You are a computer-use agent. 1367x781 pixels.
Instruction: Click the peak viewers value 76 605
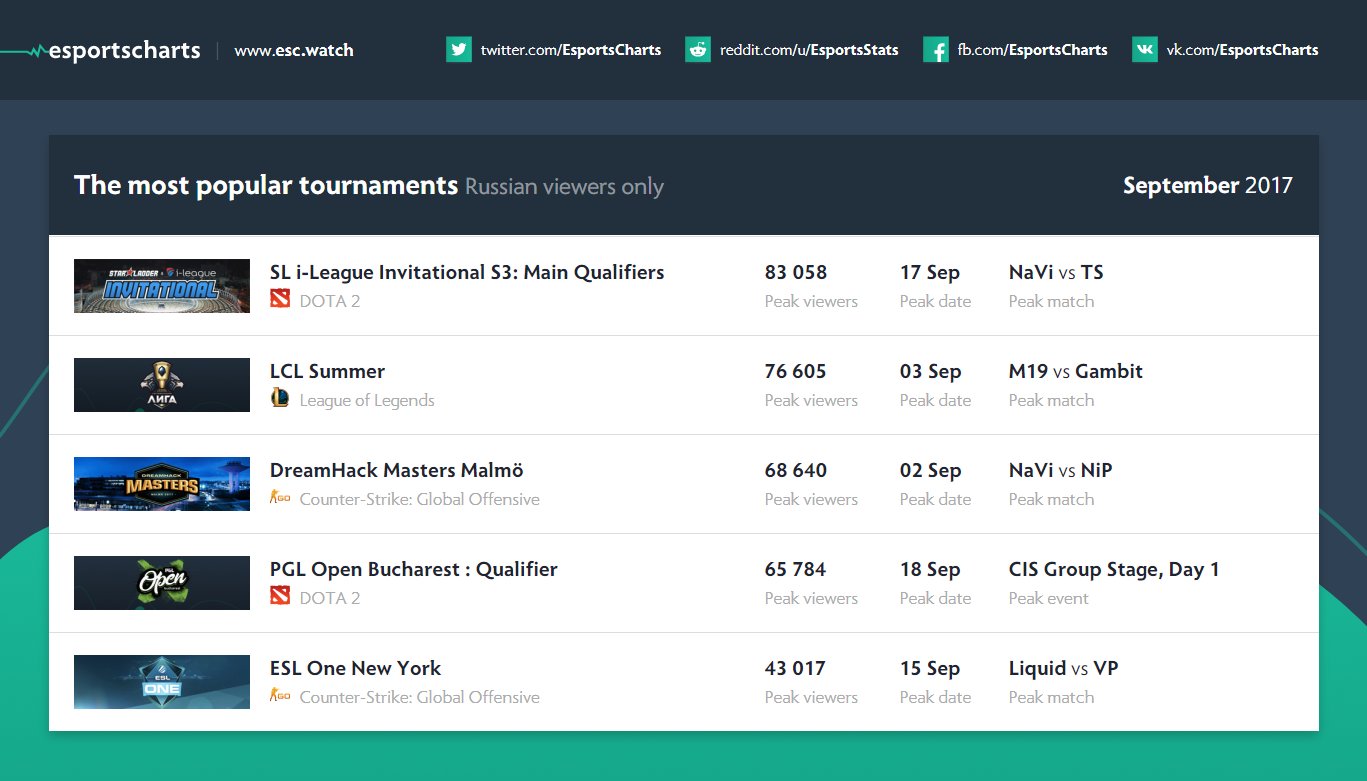[x=796, y=371]
